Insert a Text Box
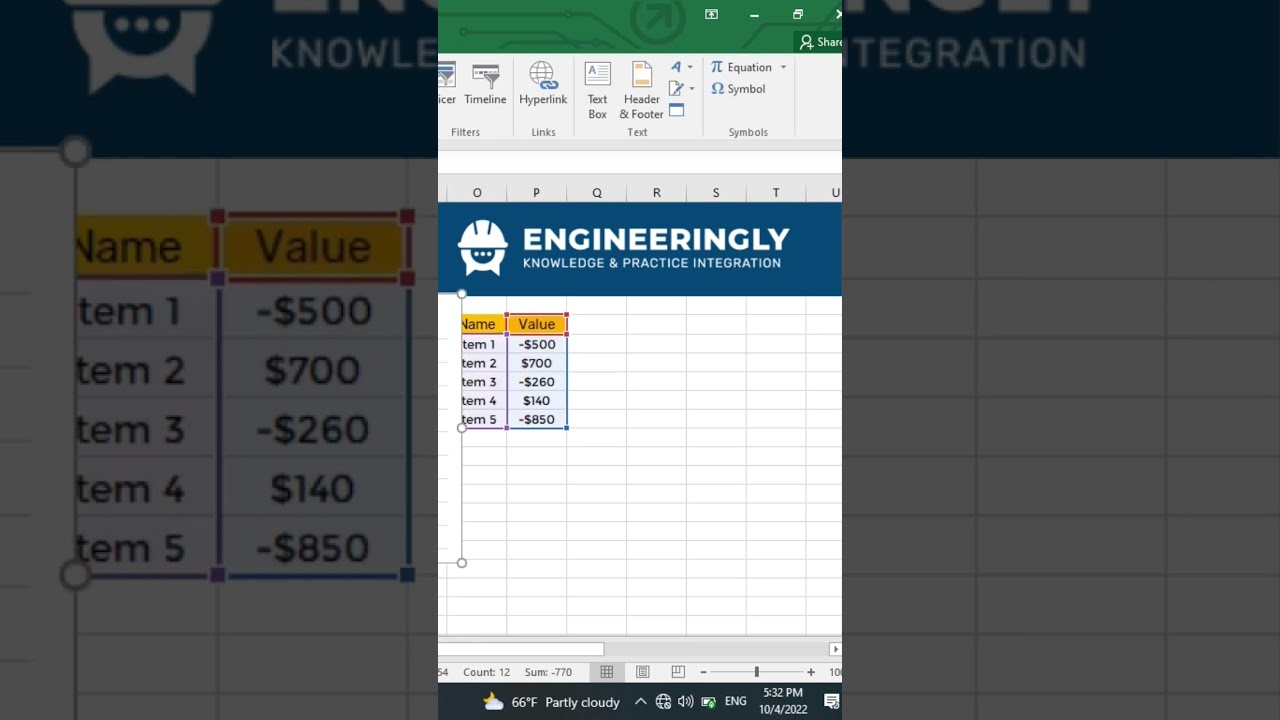This screenshot has width=1280, height=720. (x=597, y=90)
